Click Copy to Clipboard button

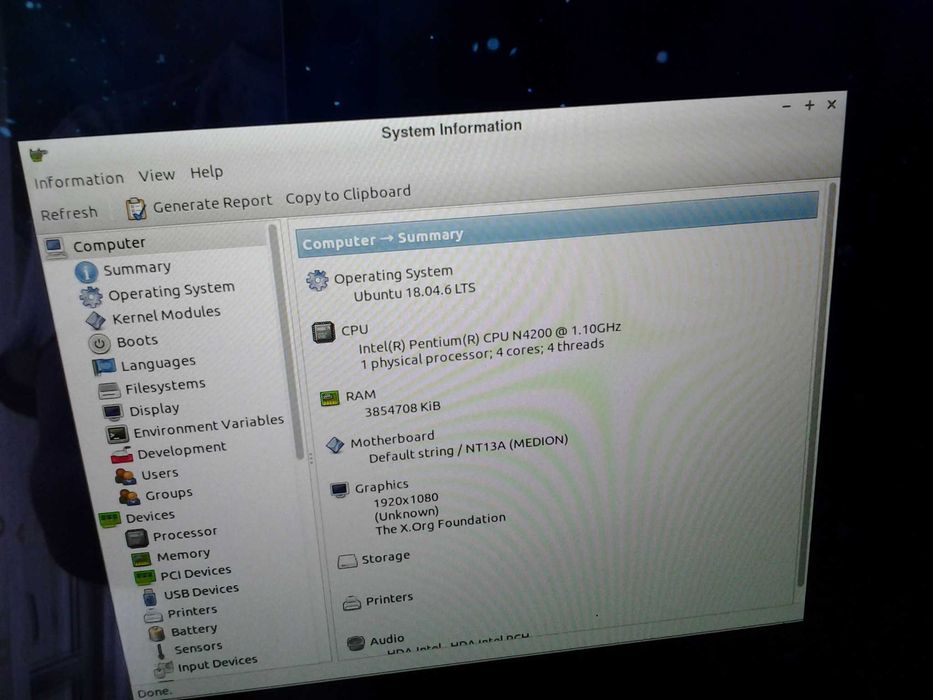point(348,195)
